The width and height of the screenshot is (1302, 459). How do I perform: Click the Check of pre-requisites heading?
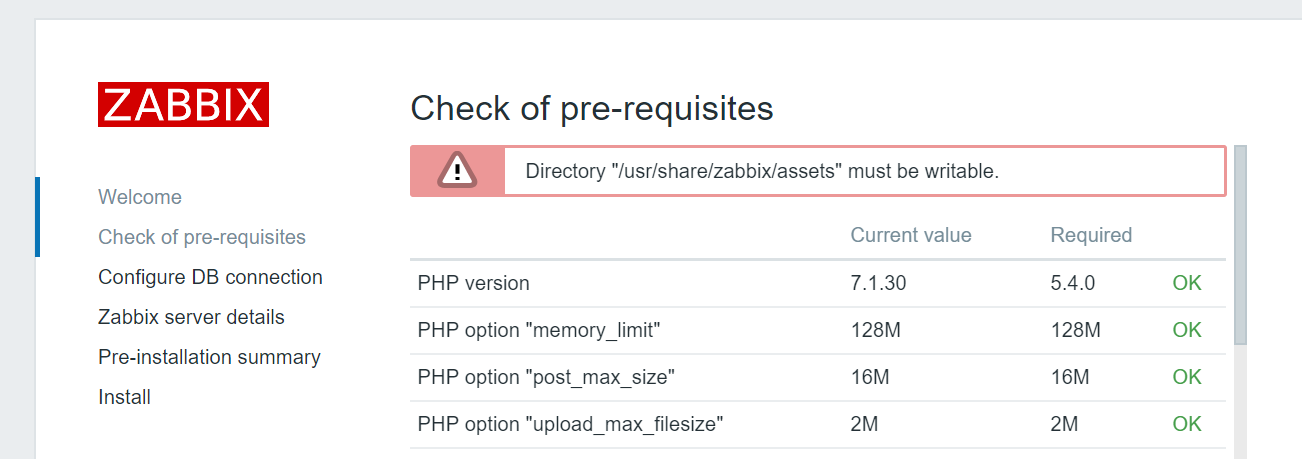[592, 107]
